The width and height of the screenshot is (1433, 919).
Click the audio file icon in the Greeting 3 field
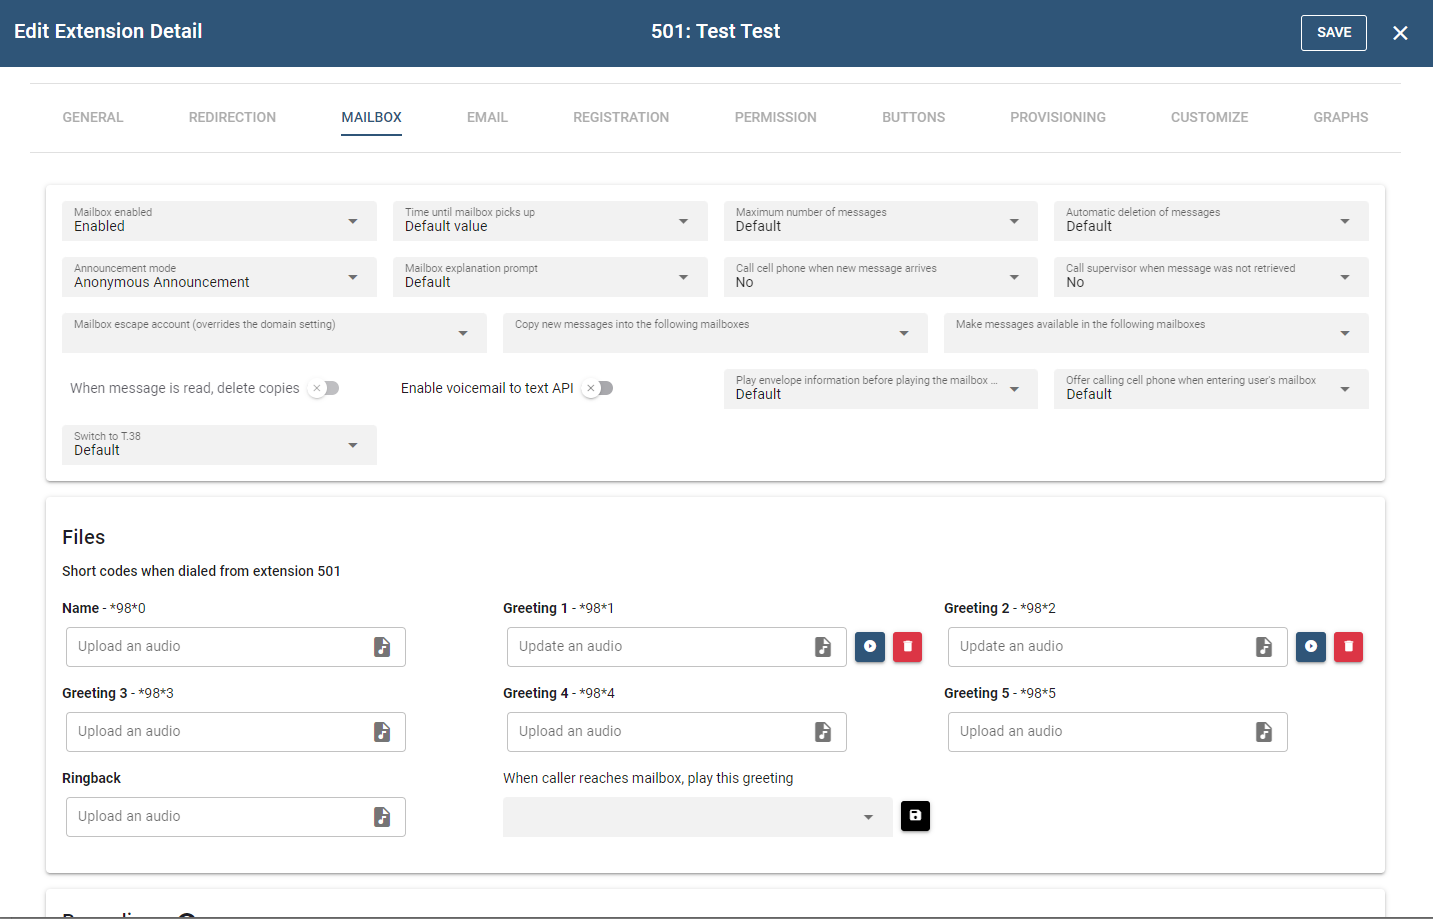point(382,732)
